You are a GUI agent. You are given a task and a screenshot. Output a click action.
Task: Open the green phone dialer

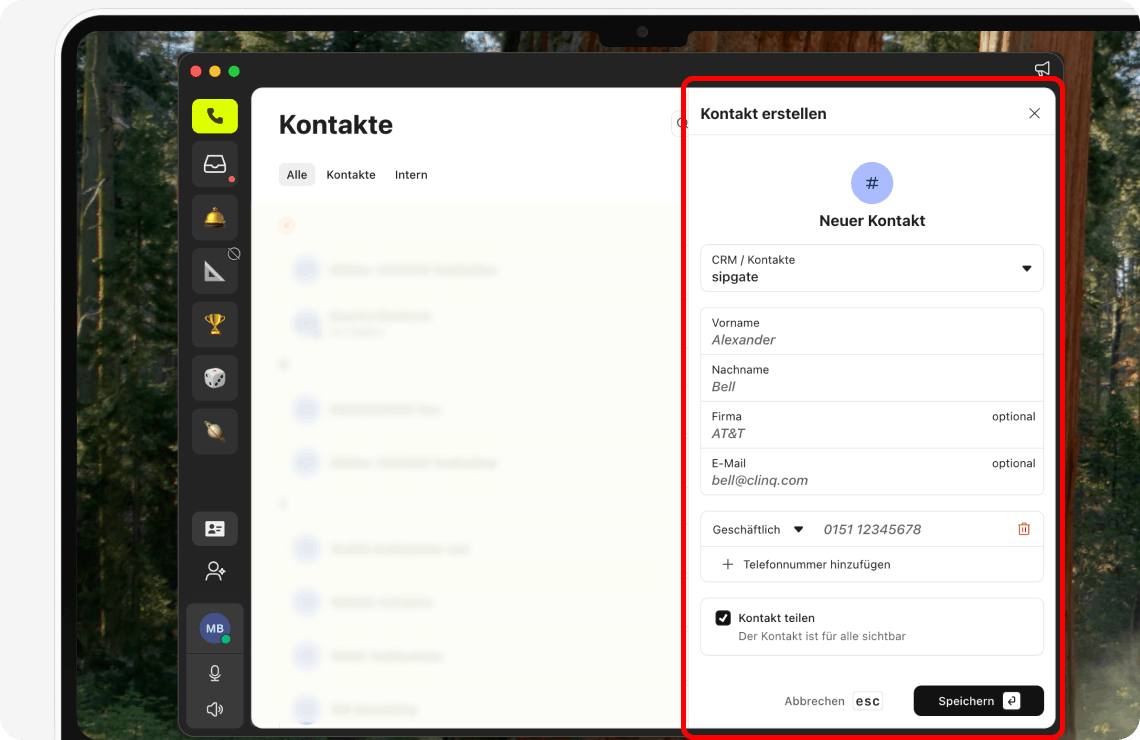tap(214, 116)
